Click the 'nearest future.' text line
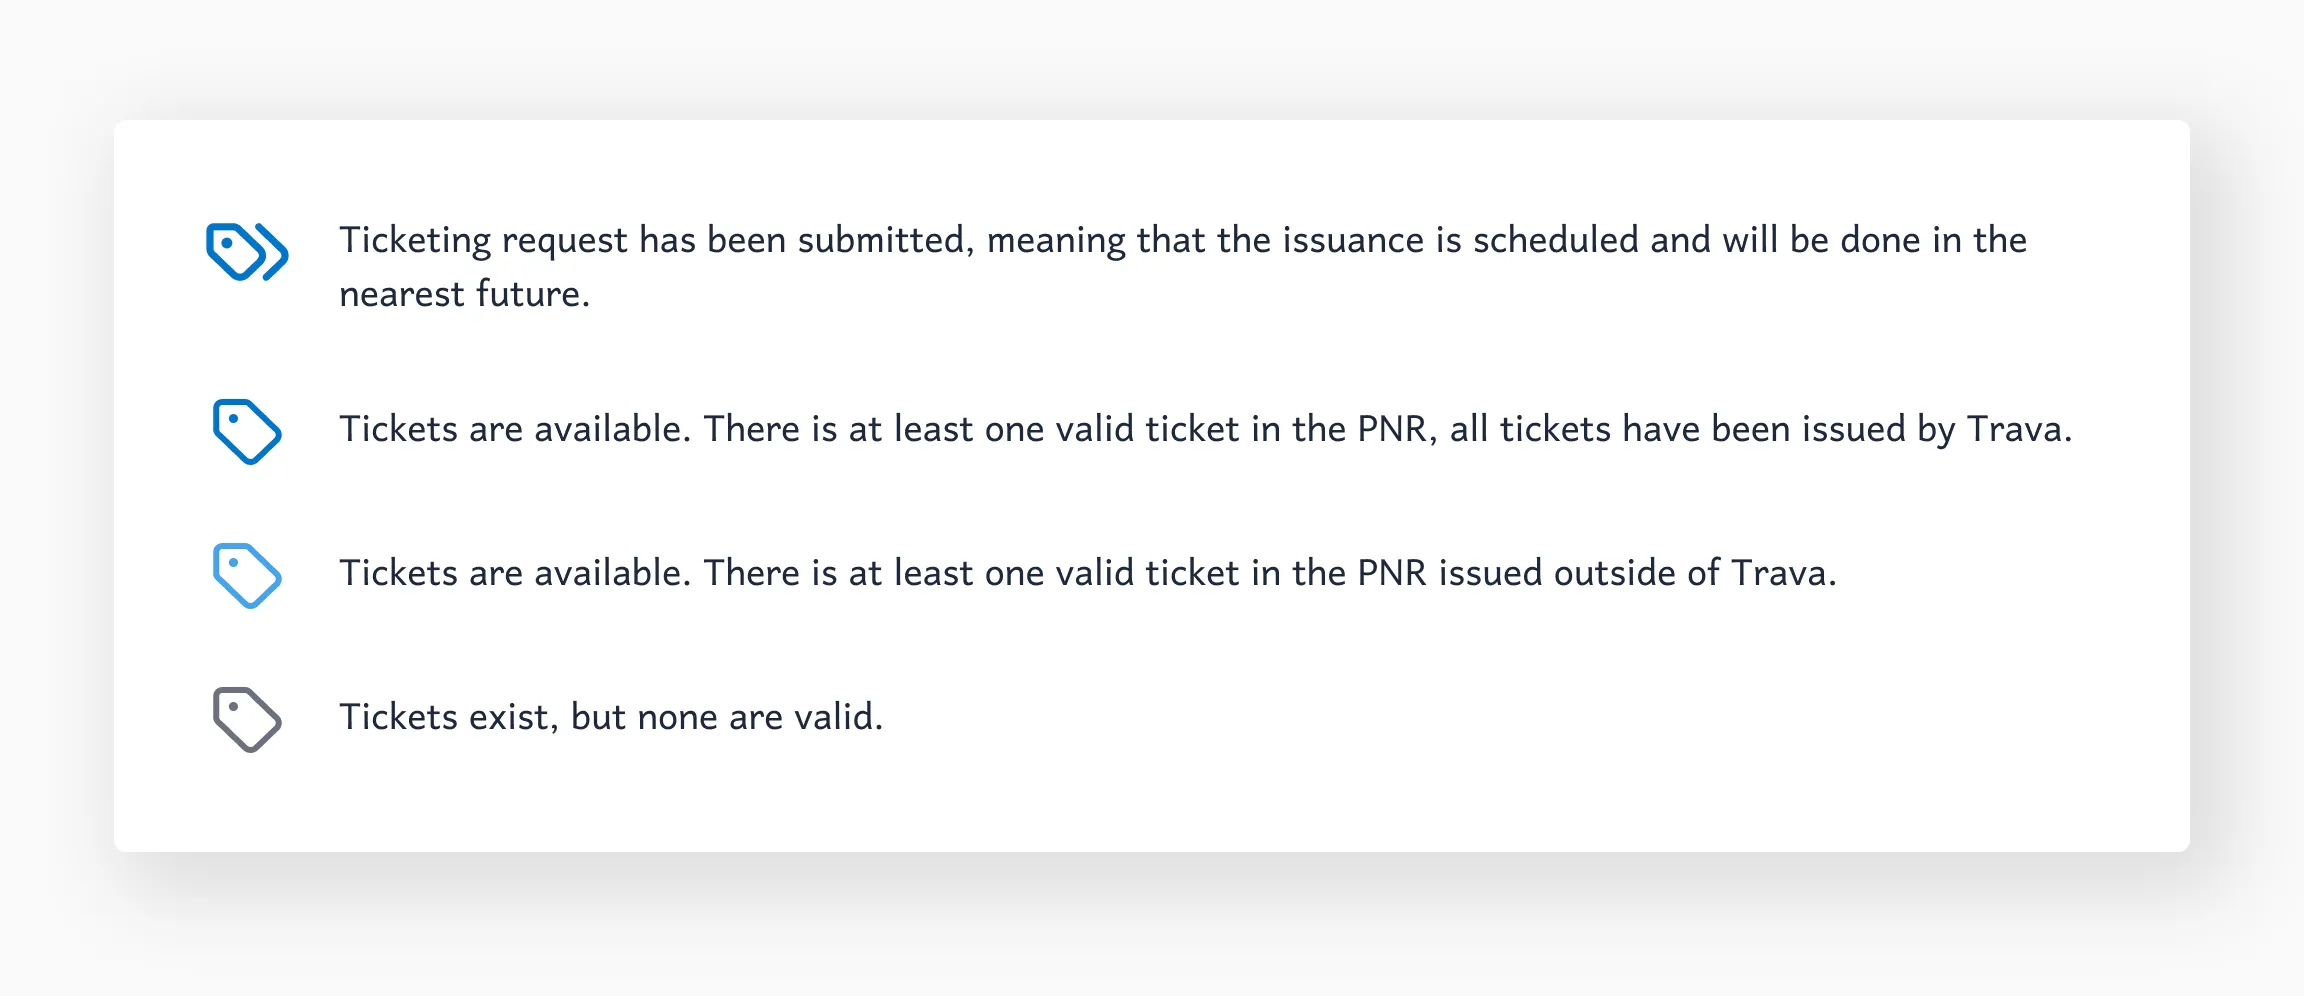The image size is (2304, 996). tap(464, 294)
